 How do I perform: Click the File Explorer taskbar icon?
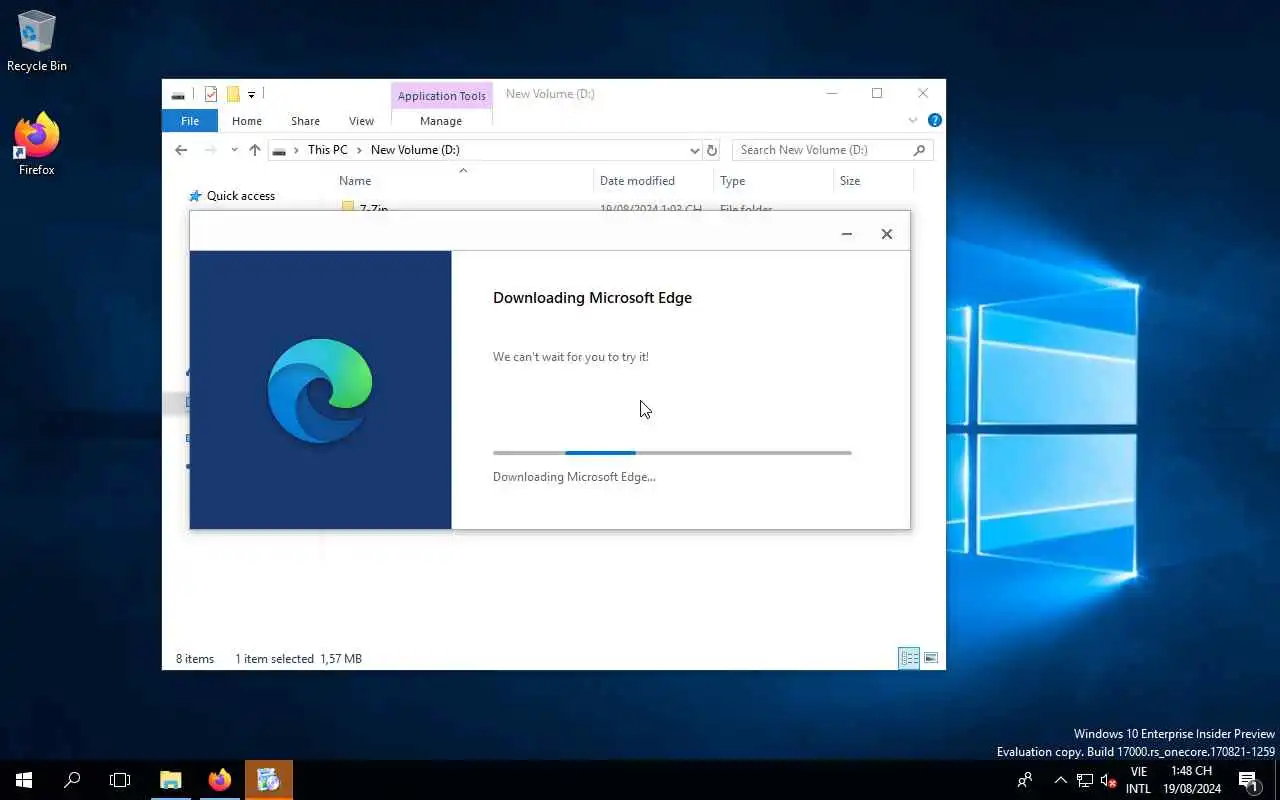point(171,780)
